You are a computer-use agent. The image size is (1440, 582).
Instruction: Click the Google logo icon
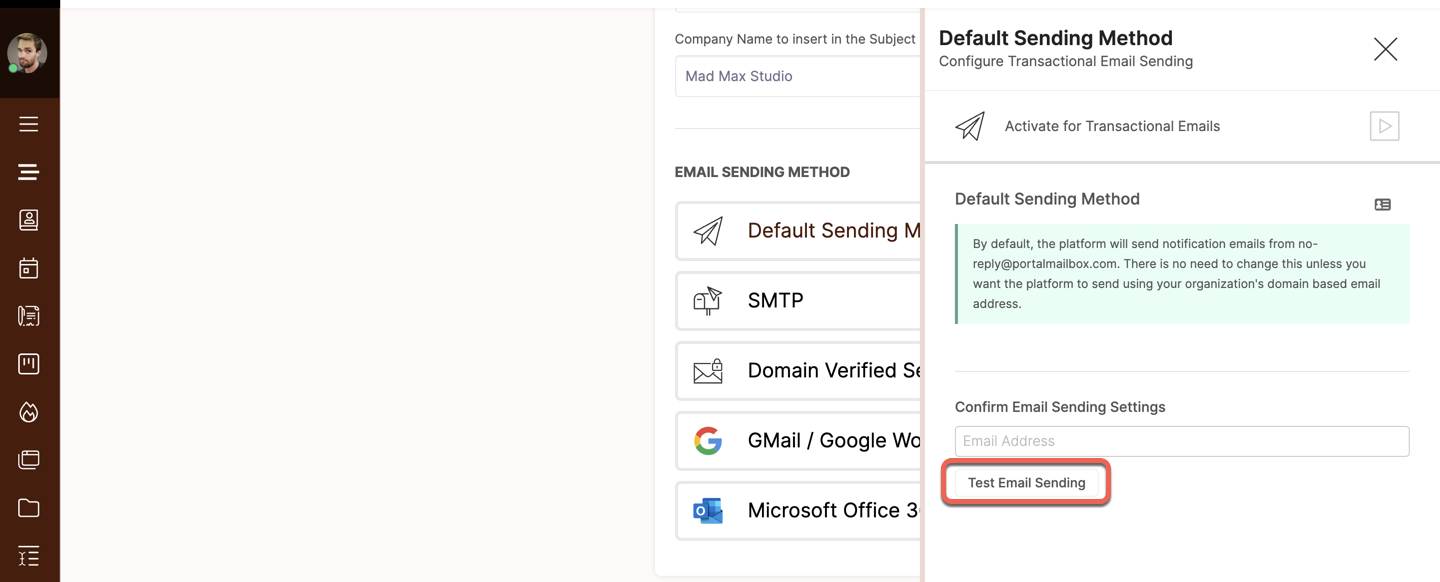708,441
